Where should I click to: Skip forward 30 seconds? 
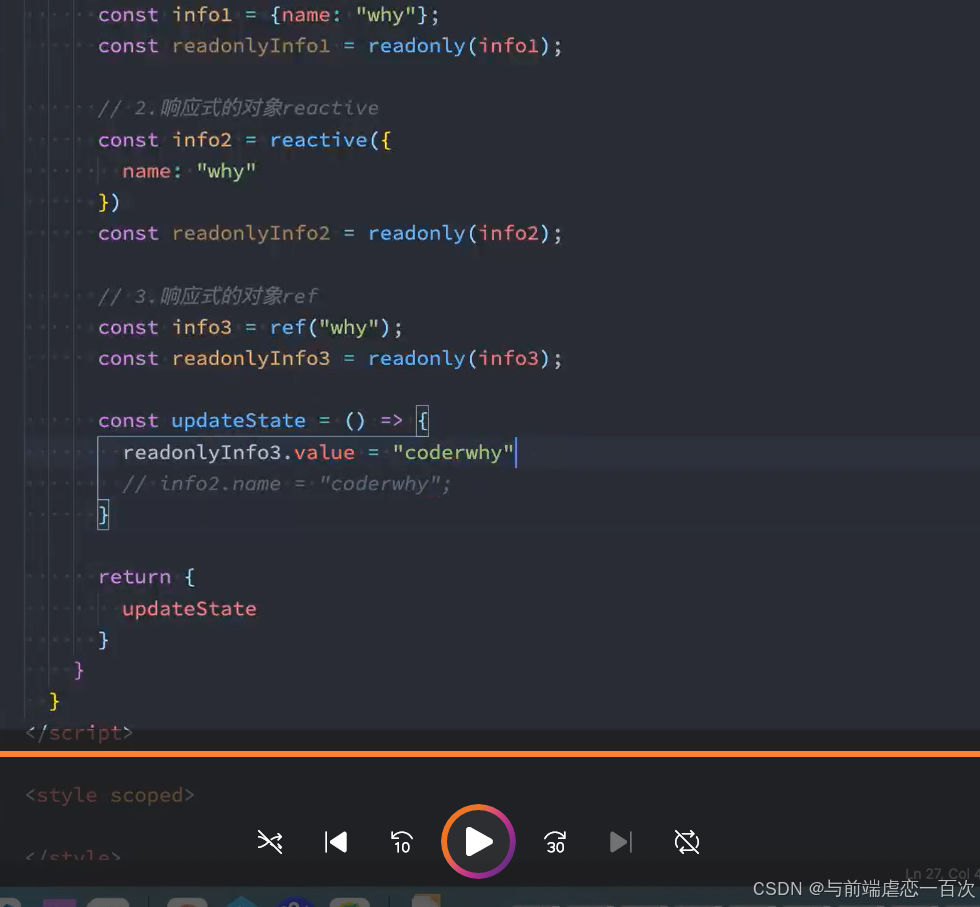[x=555, y=842]
